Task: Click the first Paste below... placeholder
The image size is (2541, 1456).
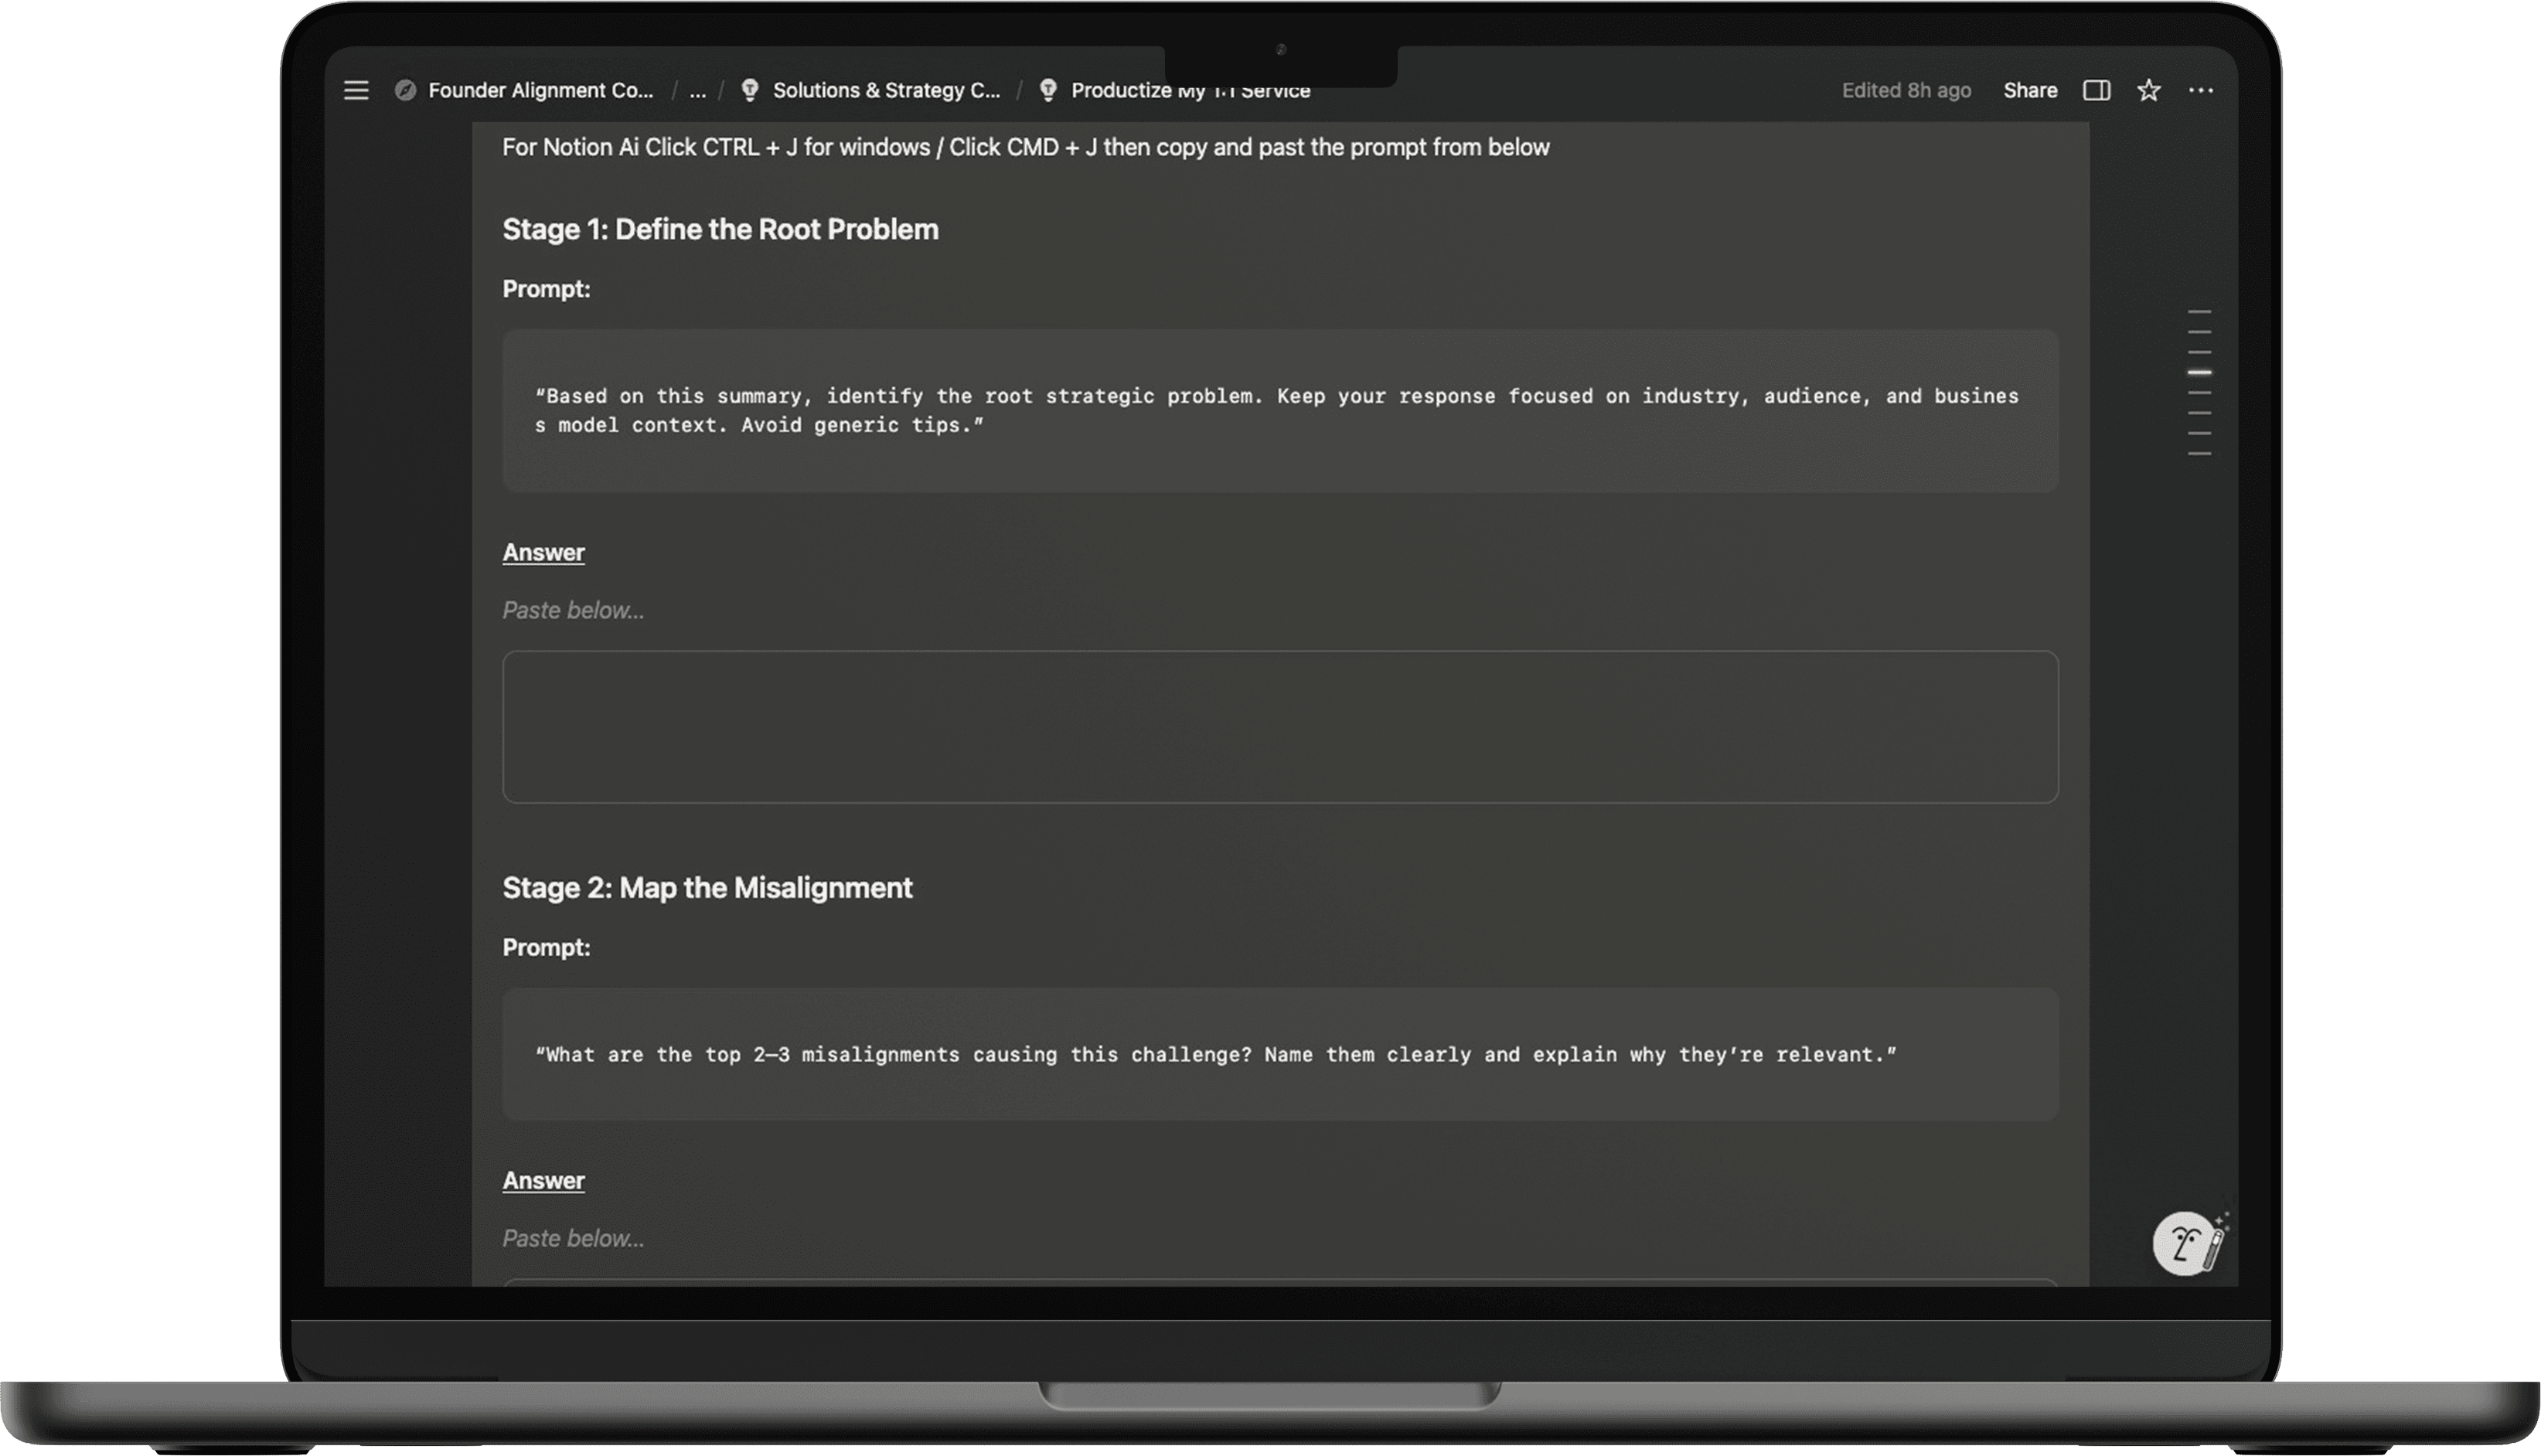Action: [x=573, y=610]
